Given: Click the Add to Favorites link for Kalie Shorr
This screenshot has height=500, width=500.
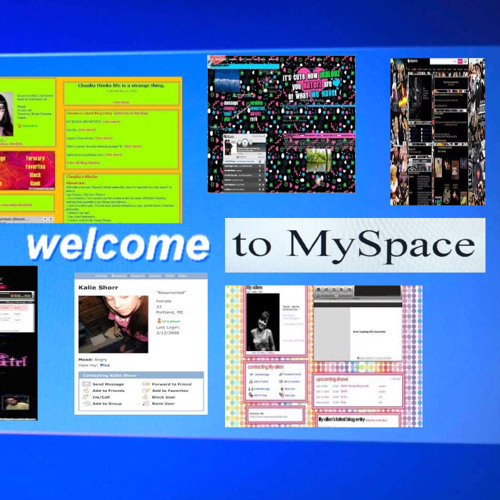Looking at the screenshot, I should pos(170,391).
